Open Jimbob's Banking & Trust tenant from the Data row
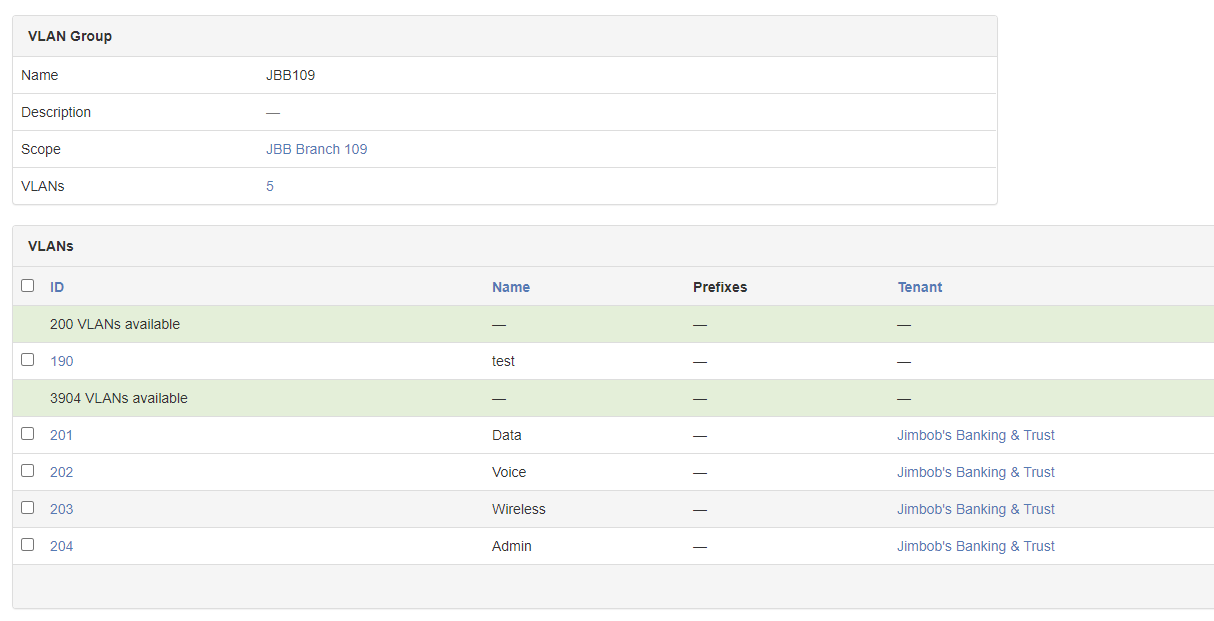 point(976,434)
